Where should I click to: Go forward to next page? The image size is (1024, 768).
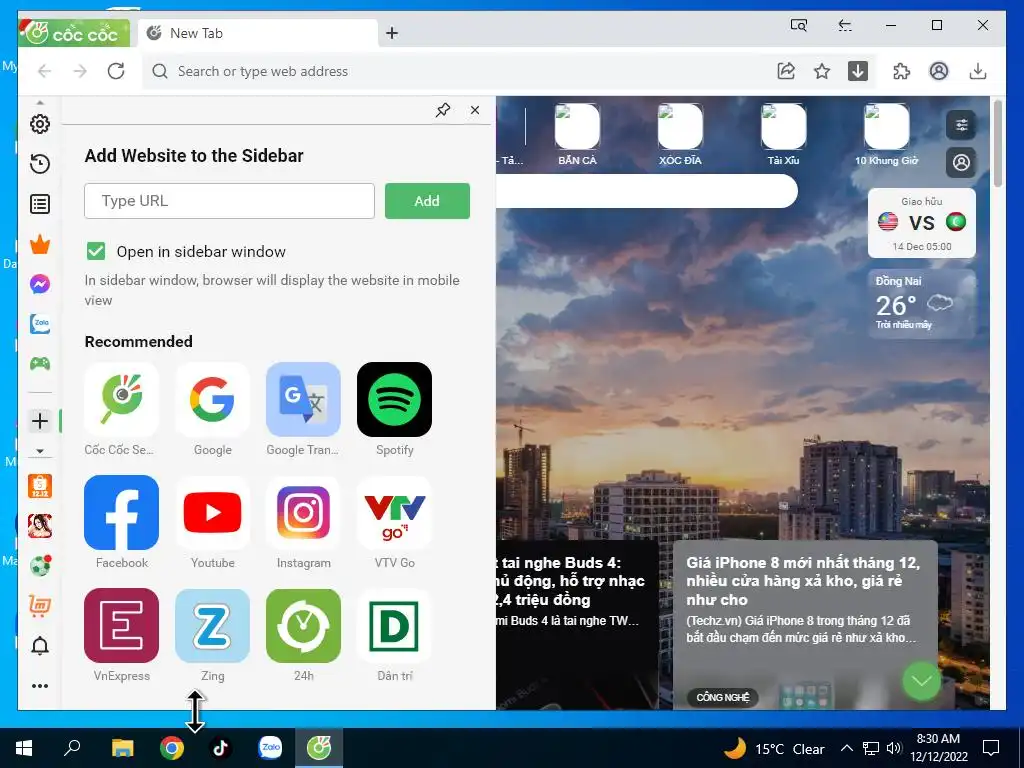click(80, 71)
